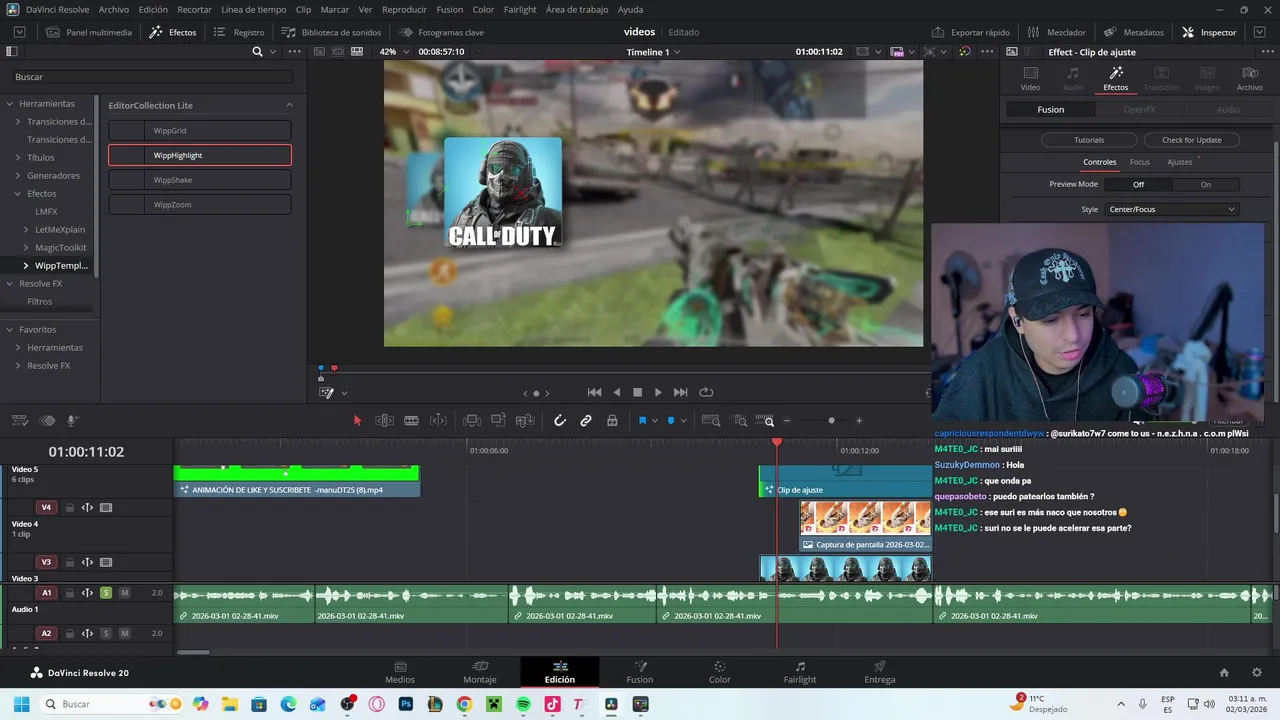Viewport: 1280px width, 720px height.
Task: Collapse the EditorCollection Lite section
Action: [289, 105]
